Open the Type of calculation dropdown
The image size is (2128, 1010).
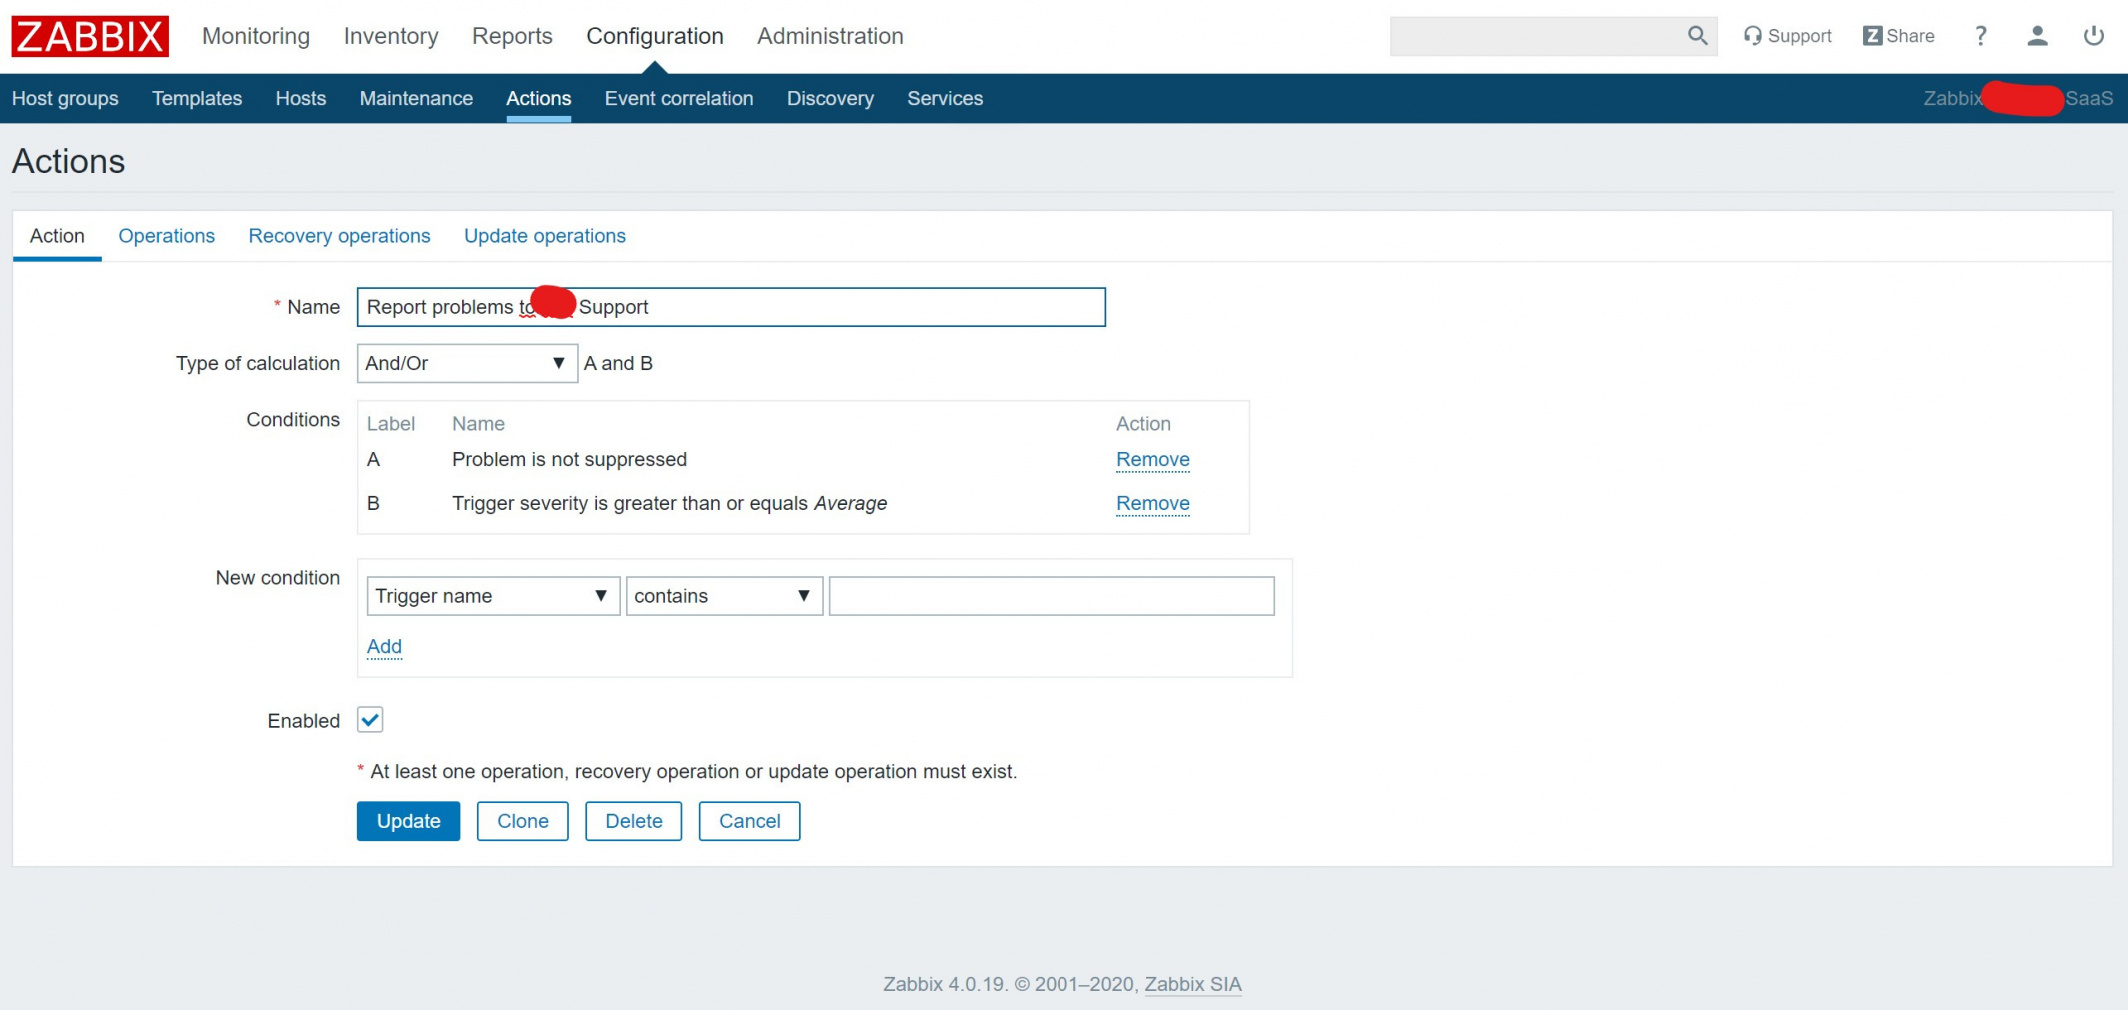[467, 363]
